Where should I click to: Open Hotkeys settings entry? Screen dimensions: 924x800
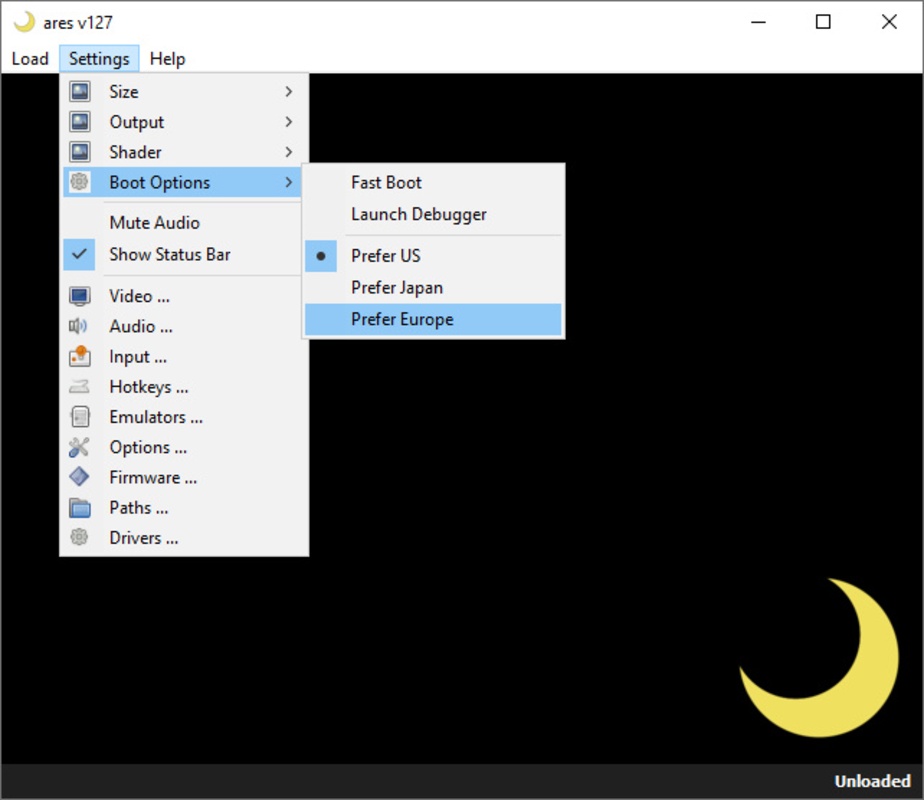pos(184,386)
